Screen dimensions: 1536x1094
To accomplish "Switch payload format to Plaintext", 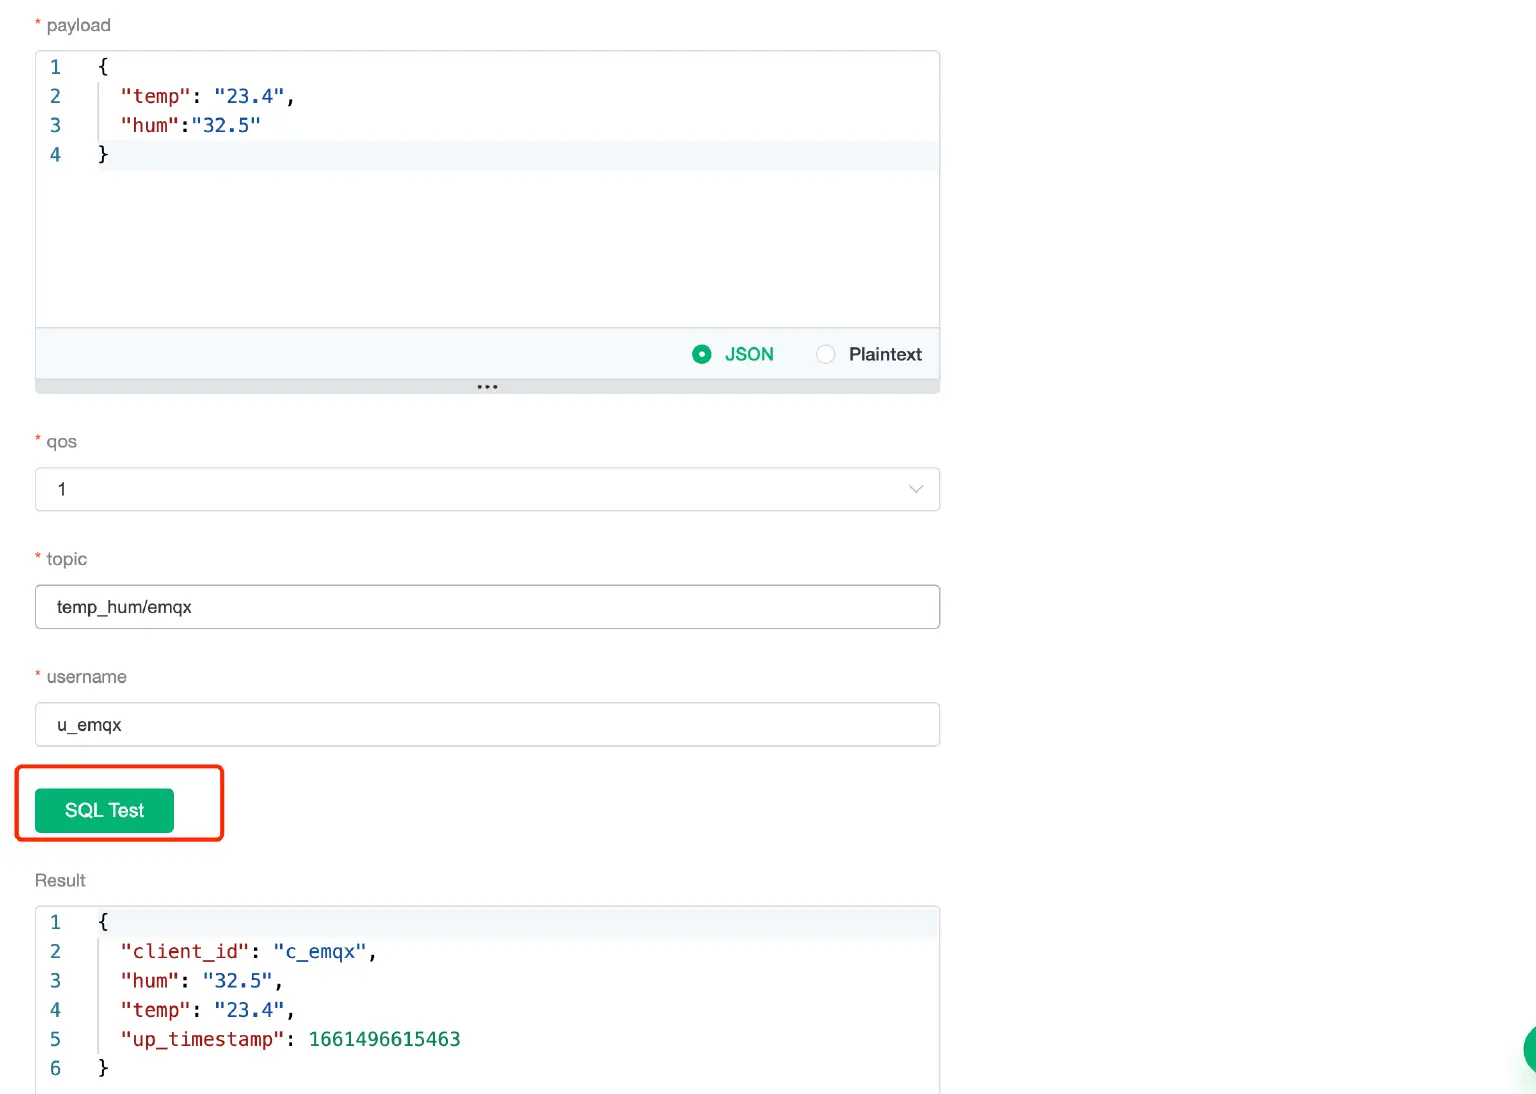I will coord(826,354).
